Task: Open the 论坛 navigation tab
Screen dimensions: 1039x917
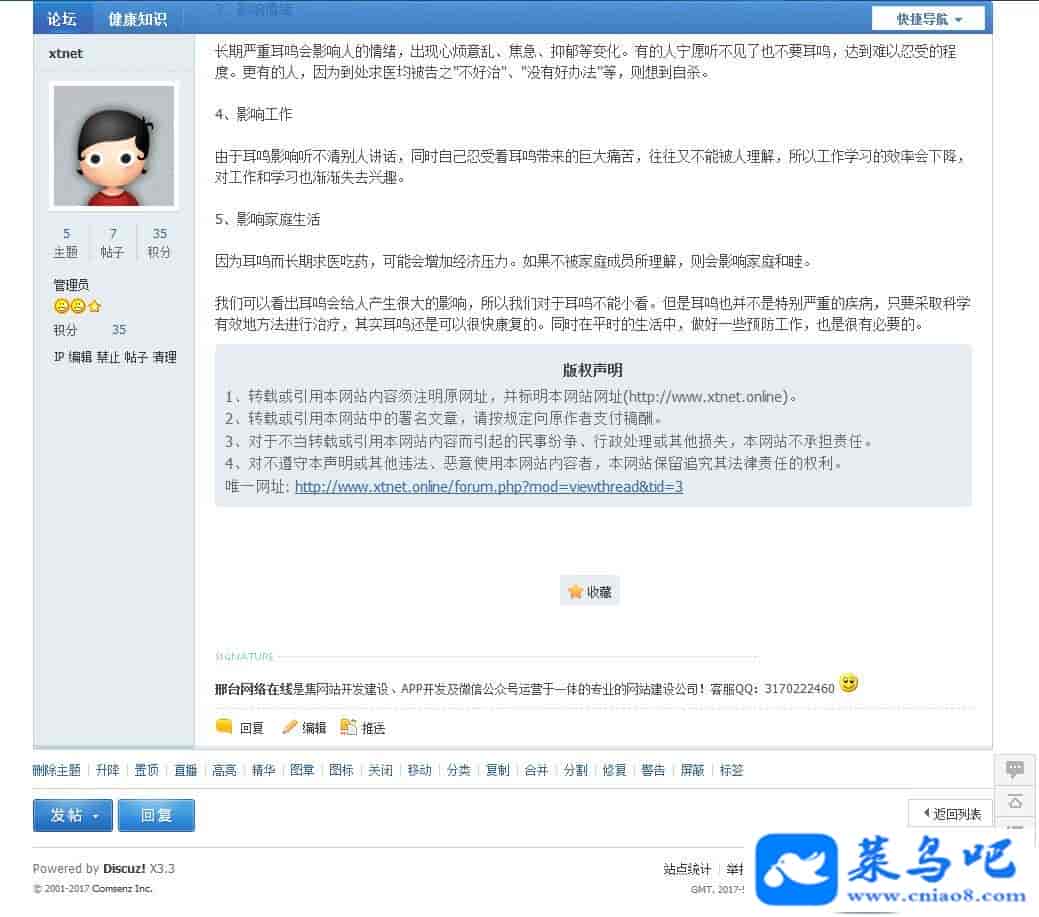Action: [62, 19]
